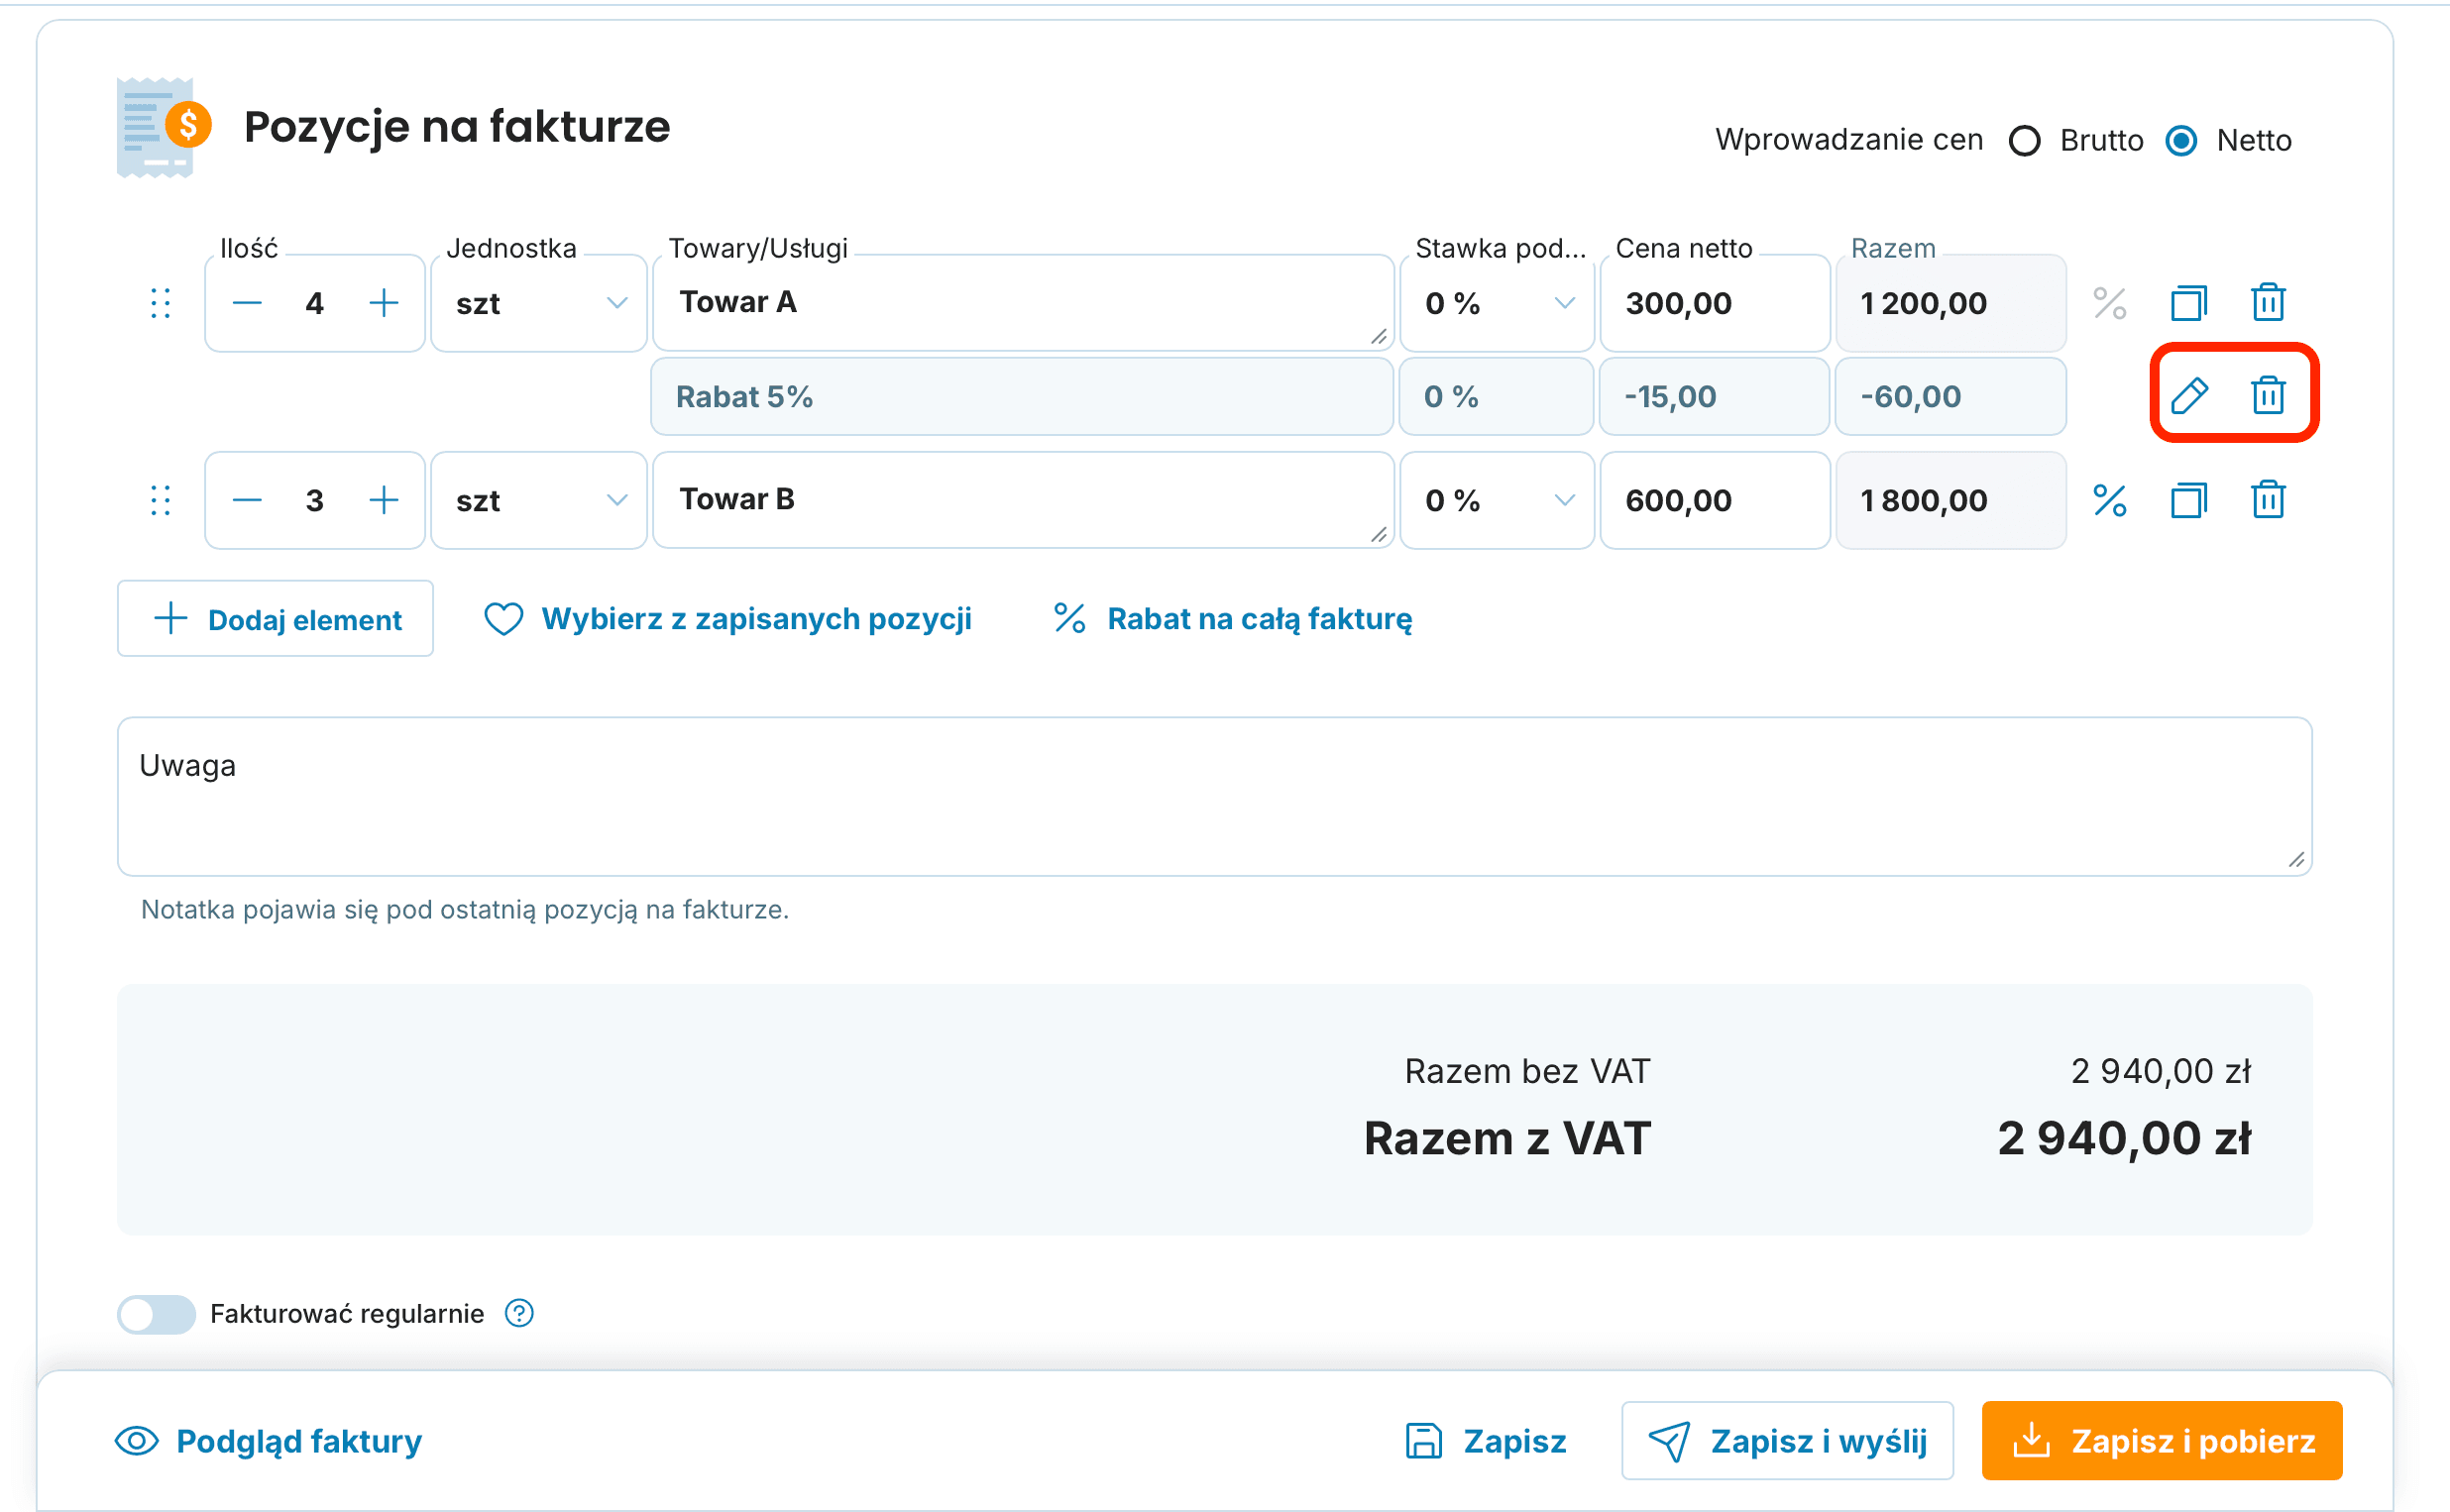Grab the drag handle of the Towar A row
The image size is (2450, 1512).
coord(160,303)
